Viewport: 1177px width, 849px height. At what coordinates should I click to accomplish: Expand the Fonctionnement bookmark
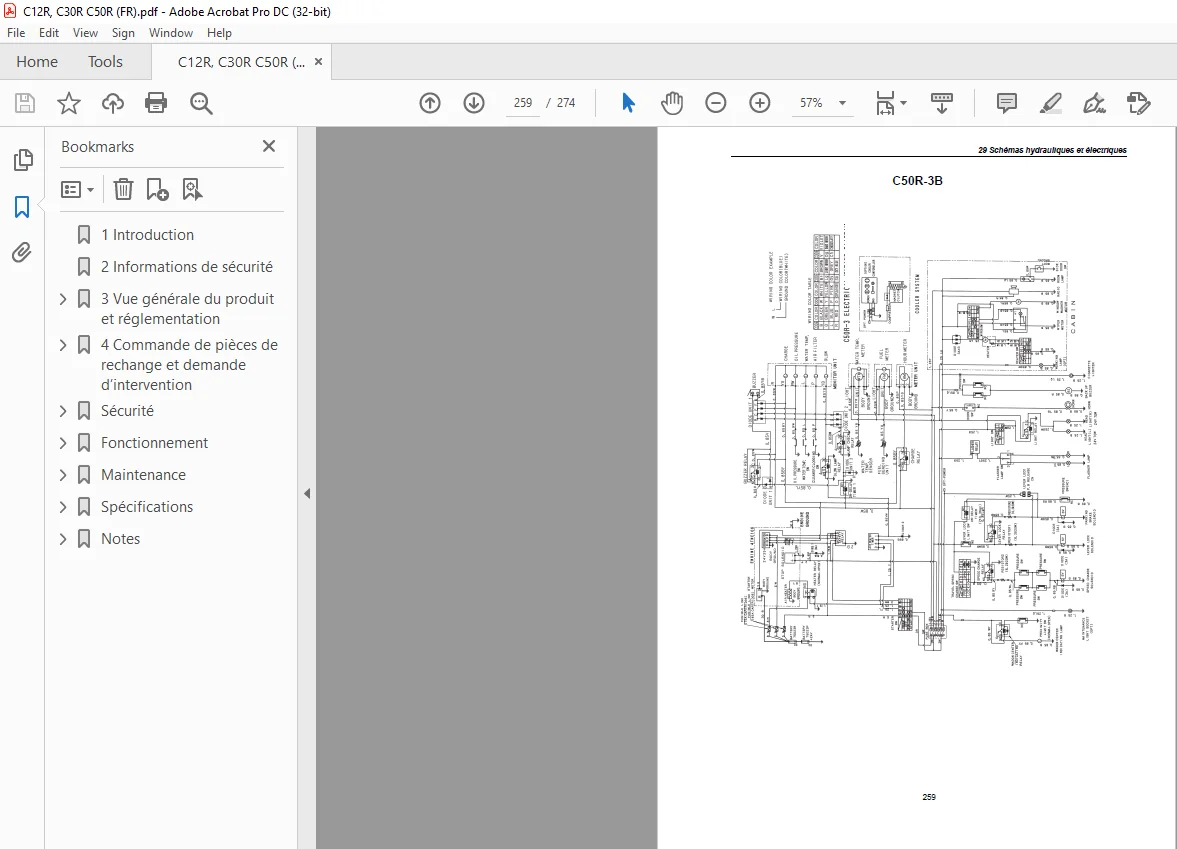tap(63, 443)
